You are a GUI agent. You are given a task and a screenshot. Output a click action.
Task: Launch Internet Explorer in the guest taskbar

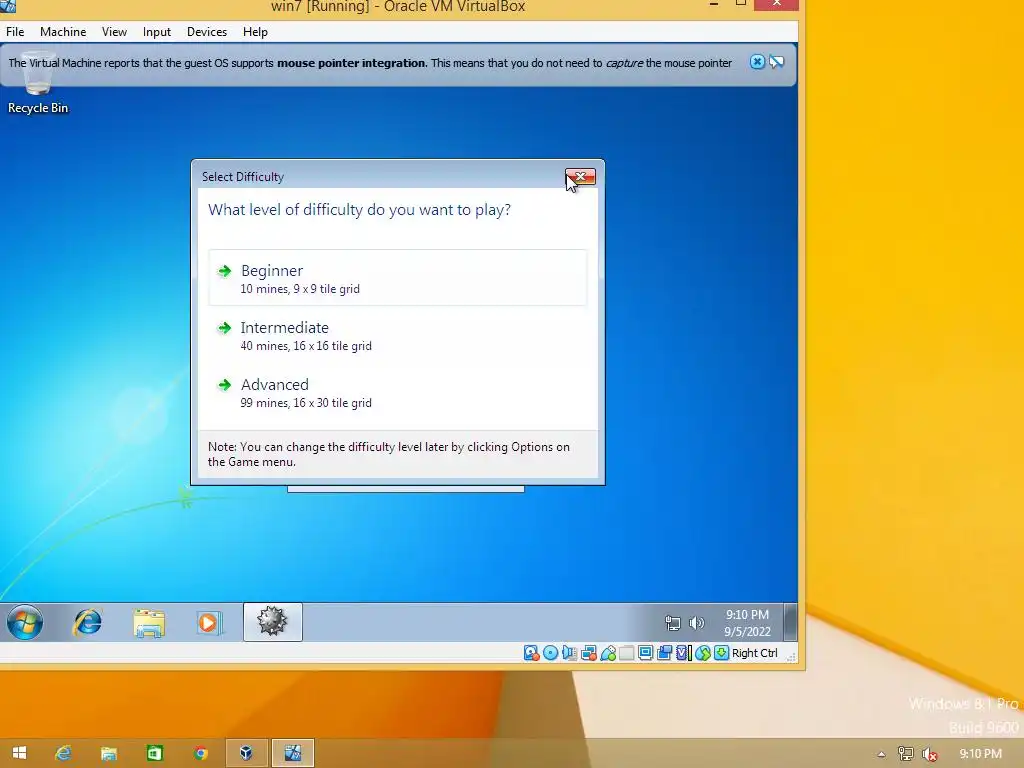[88, 622]
